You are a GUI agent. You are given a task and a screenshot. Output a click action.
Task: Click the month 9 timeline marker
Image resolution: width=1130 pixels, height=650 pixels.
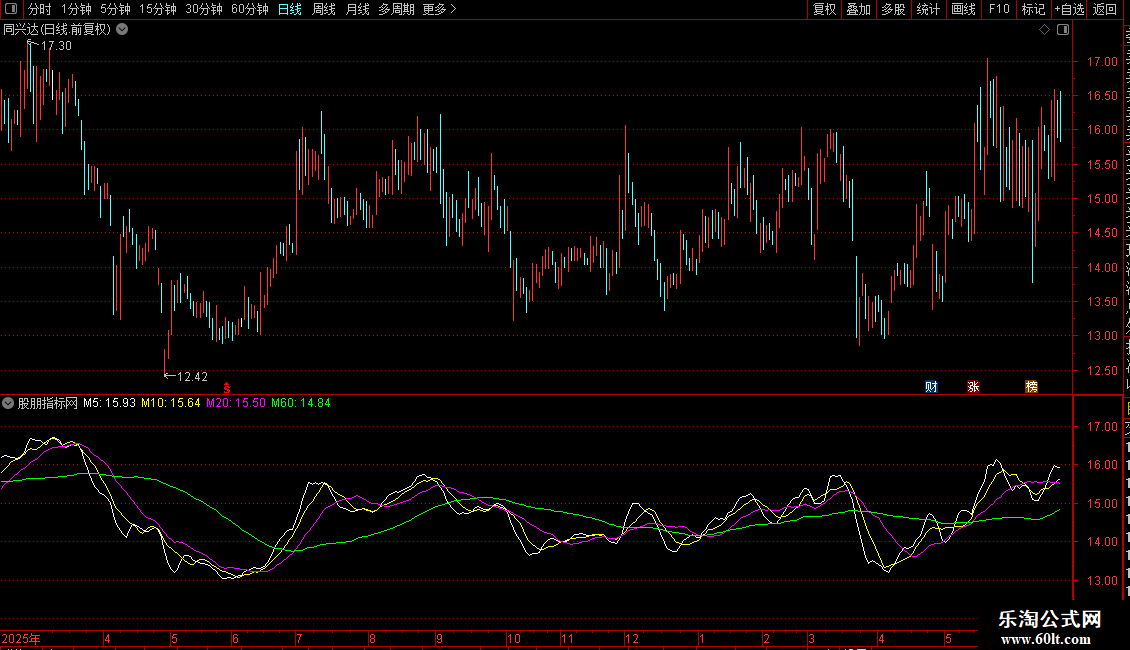(x=440, y=639)
